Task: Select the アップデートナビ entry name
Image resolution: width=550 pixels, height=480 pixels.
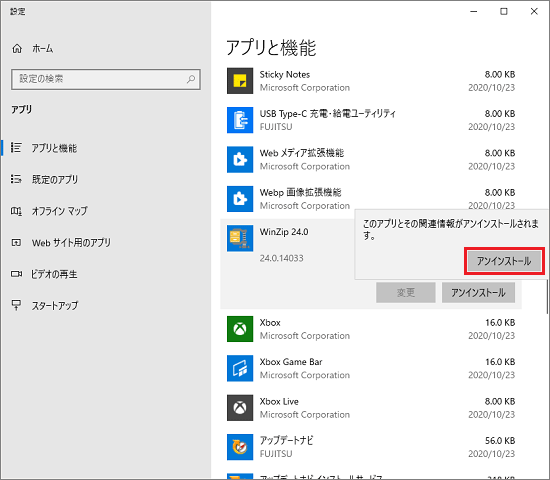Action: click(287, 440)
